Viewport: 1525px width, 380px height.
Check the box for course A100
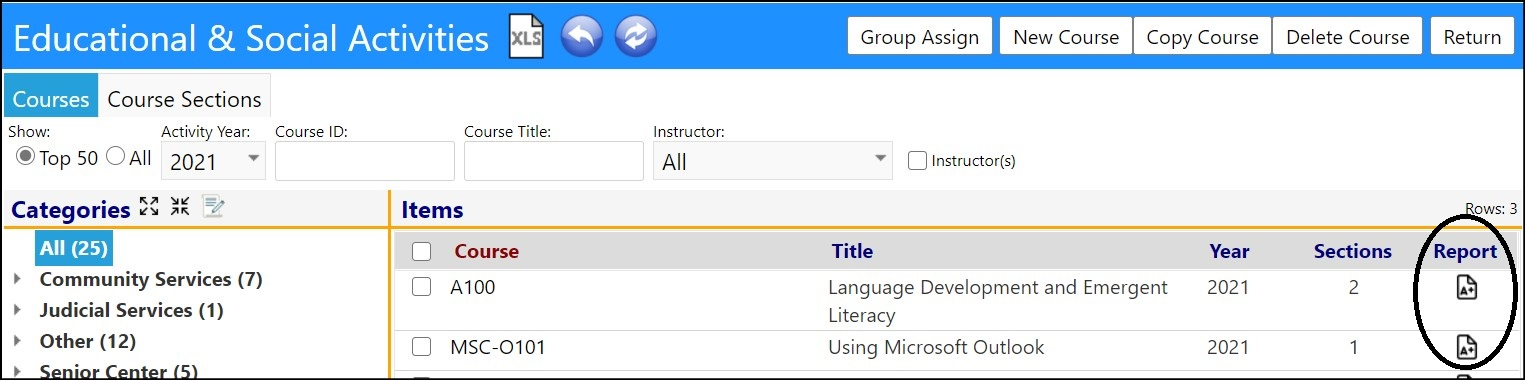(x=422, y=287)
